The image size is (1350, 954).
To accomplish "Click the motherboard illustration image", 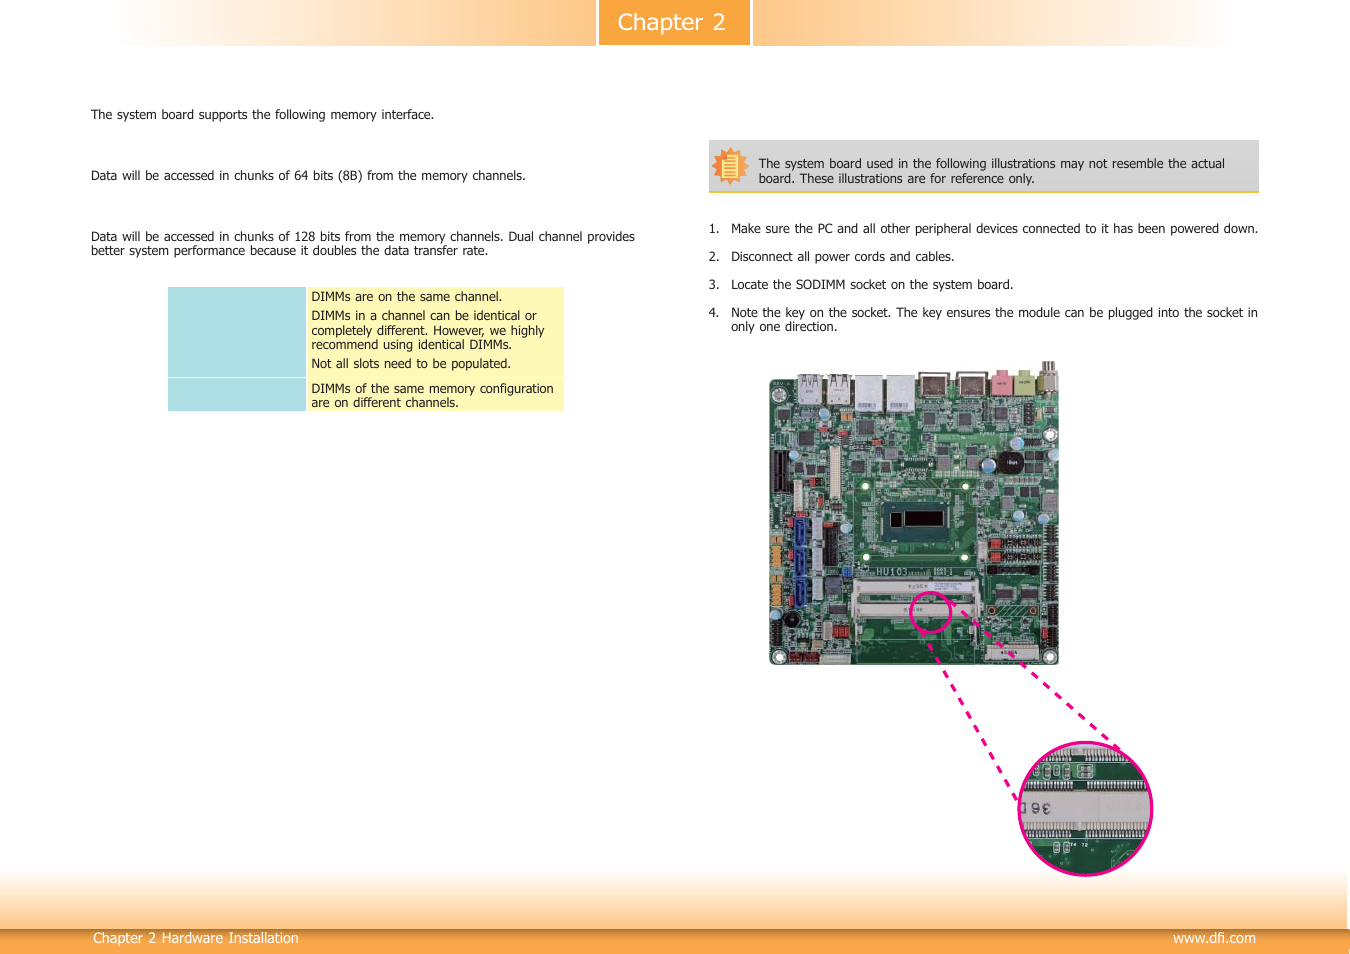I will (x=913, y=515).
